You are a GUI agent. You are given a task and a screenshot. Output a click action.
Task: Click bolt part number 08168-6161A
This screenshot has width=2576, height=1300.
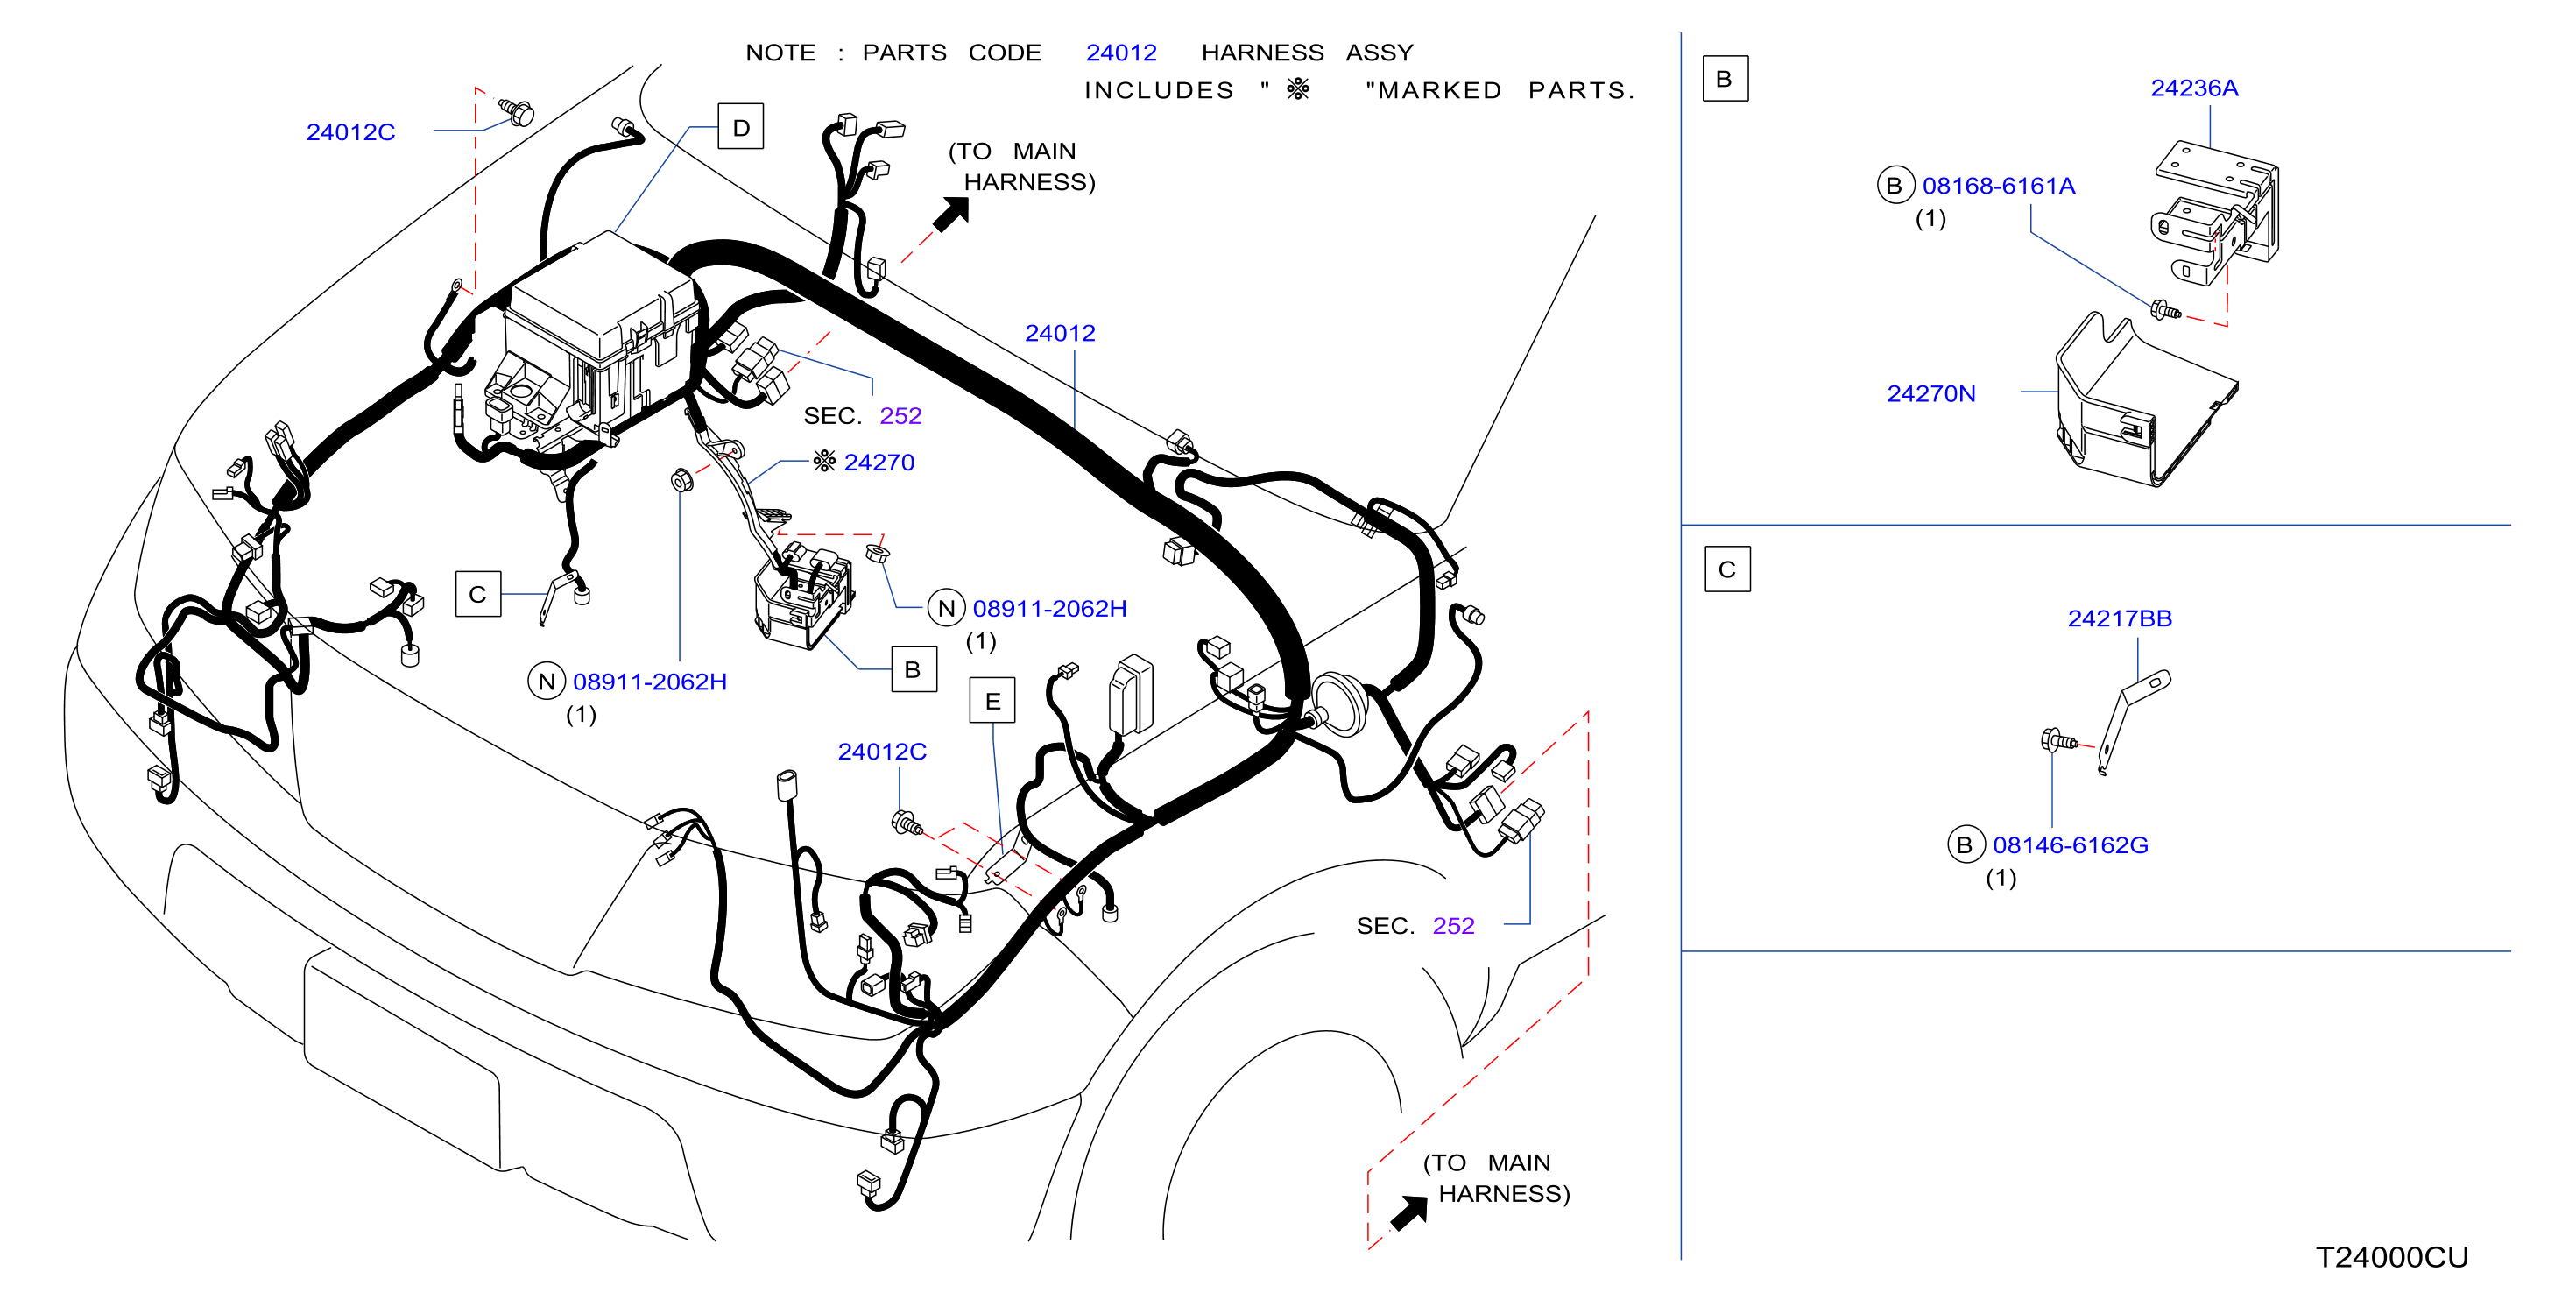point(1998,186)
